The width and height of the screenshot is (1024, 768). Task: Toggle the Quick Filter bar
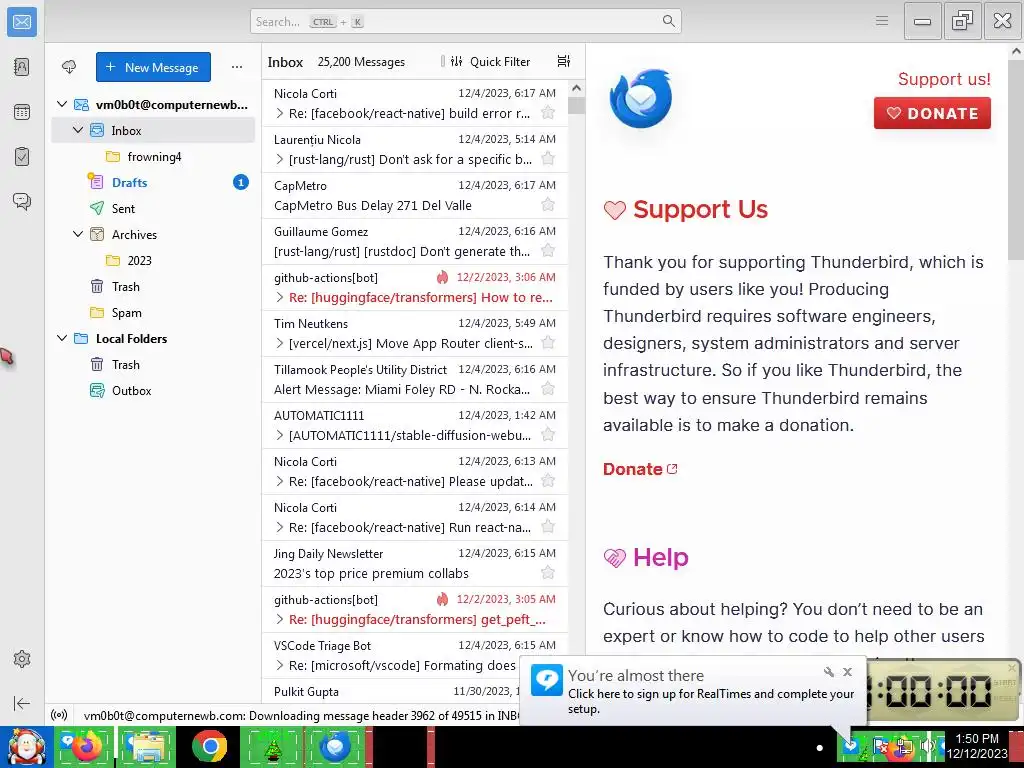[x=490, y=61]
